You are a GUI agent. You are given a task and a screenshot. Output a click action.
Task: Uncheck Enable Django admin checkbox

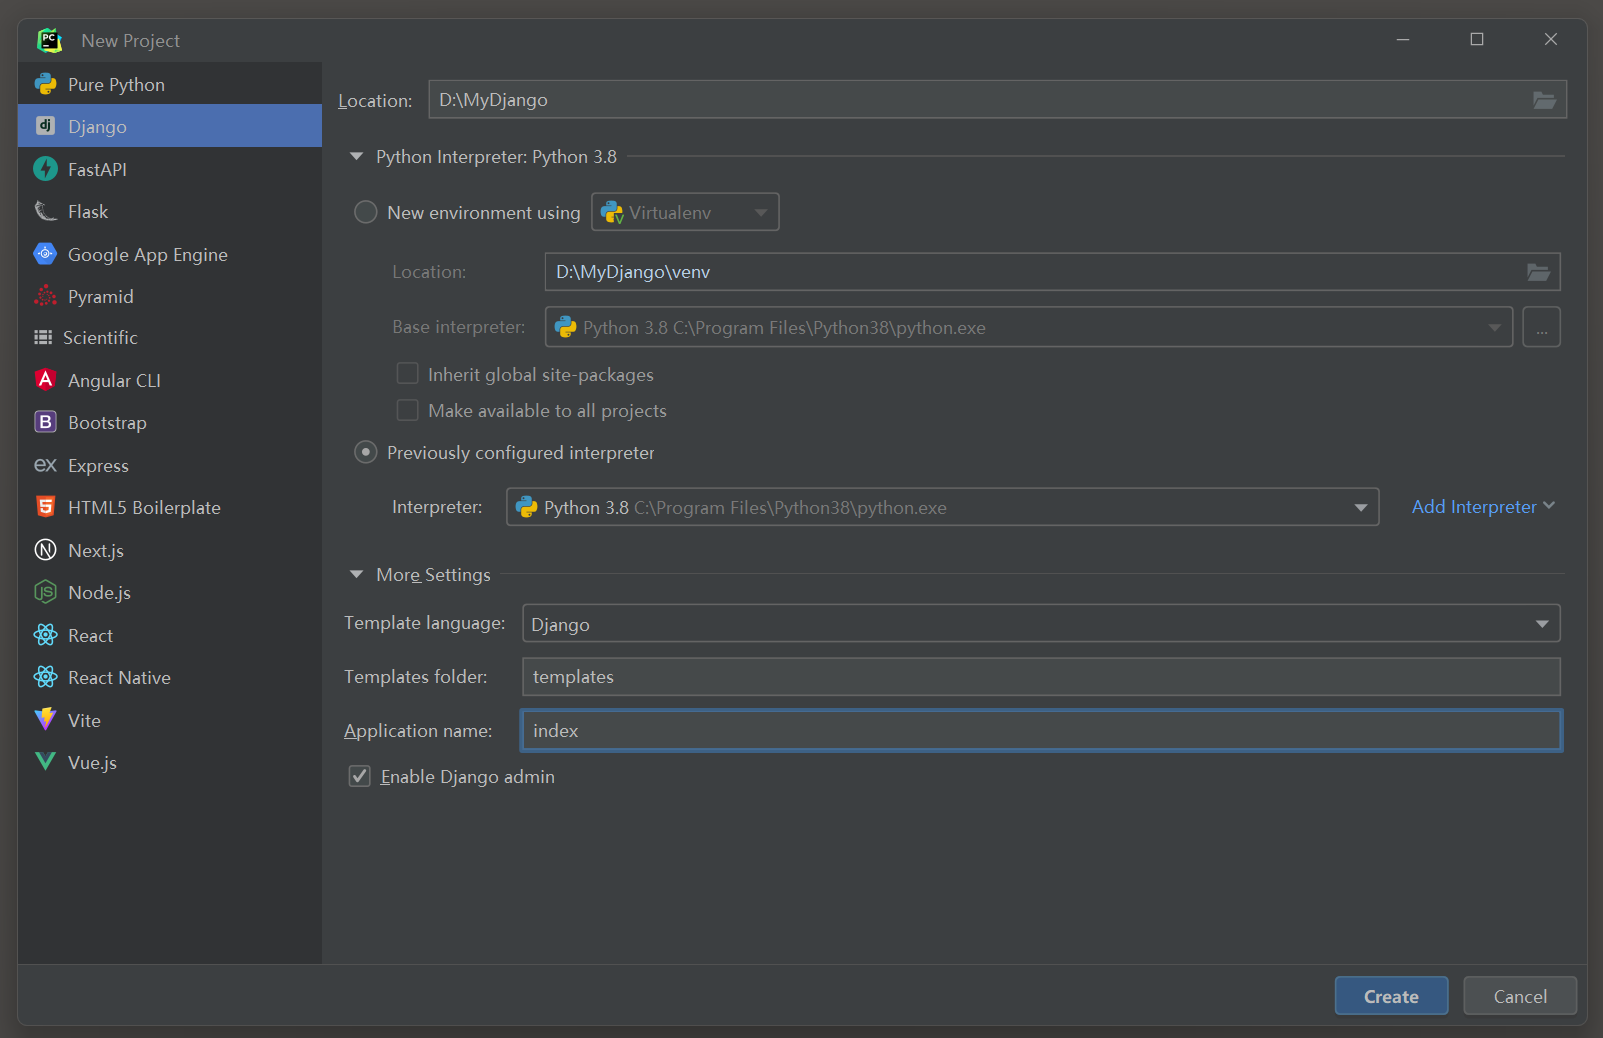[x=360, y=776]
